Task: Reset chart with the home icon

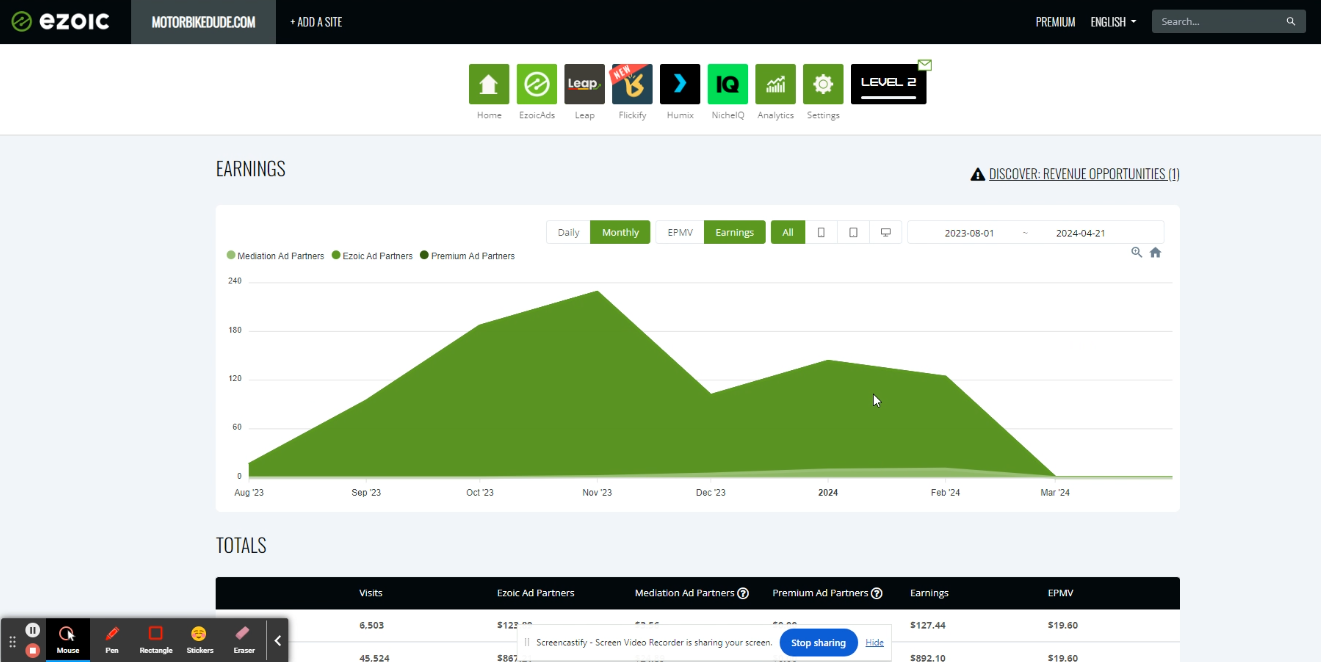Action: click(1155, 253)
